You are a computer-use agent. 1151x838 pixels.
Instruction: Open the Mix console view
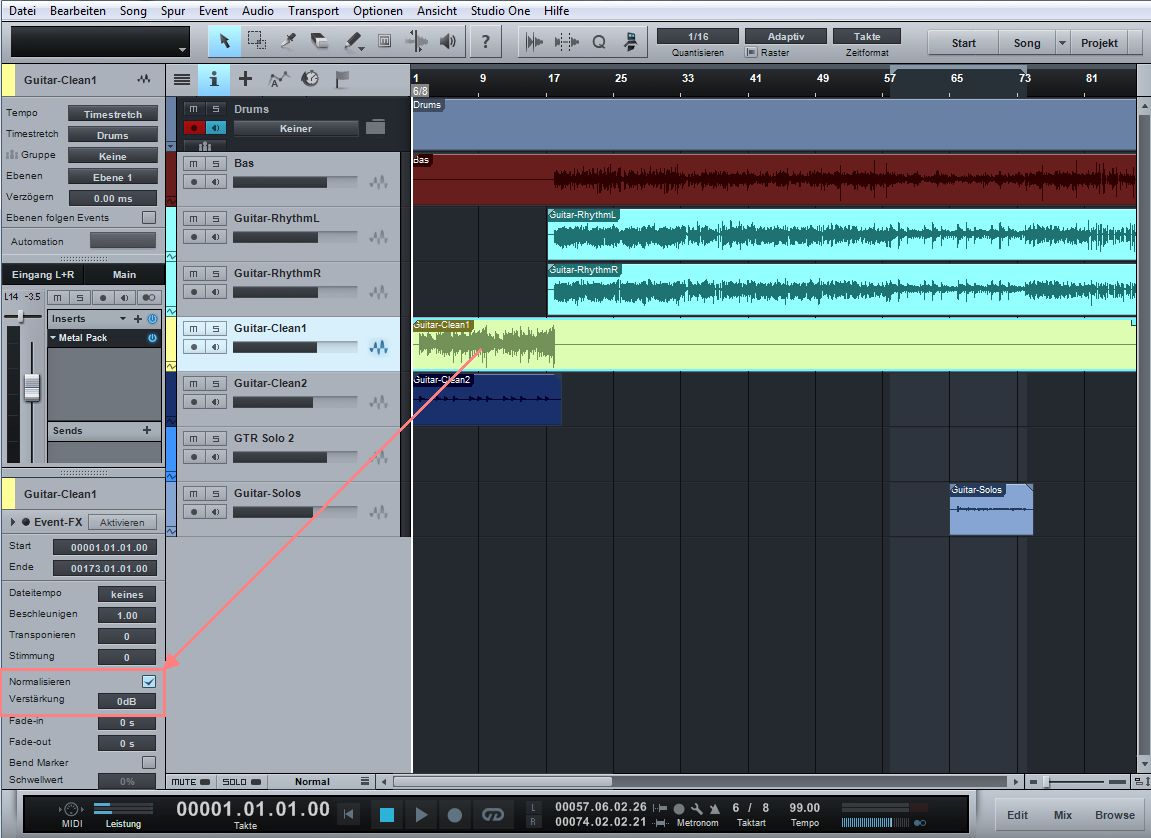point(1063,815)
